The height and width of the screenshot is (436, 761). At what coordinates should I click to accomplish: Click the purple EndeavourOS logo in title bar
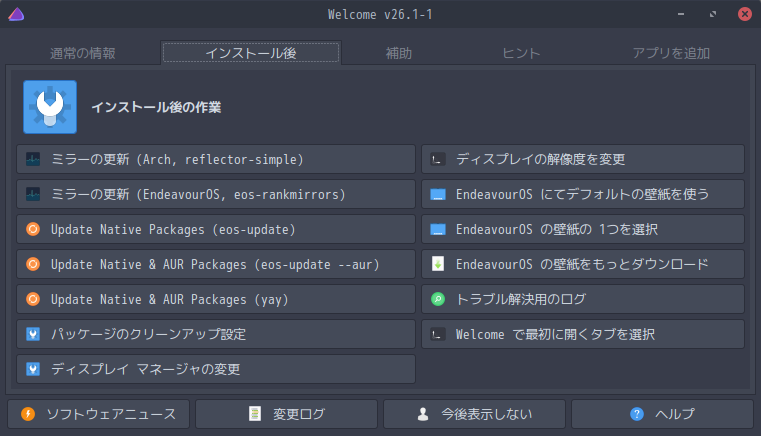coord(15,14)
